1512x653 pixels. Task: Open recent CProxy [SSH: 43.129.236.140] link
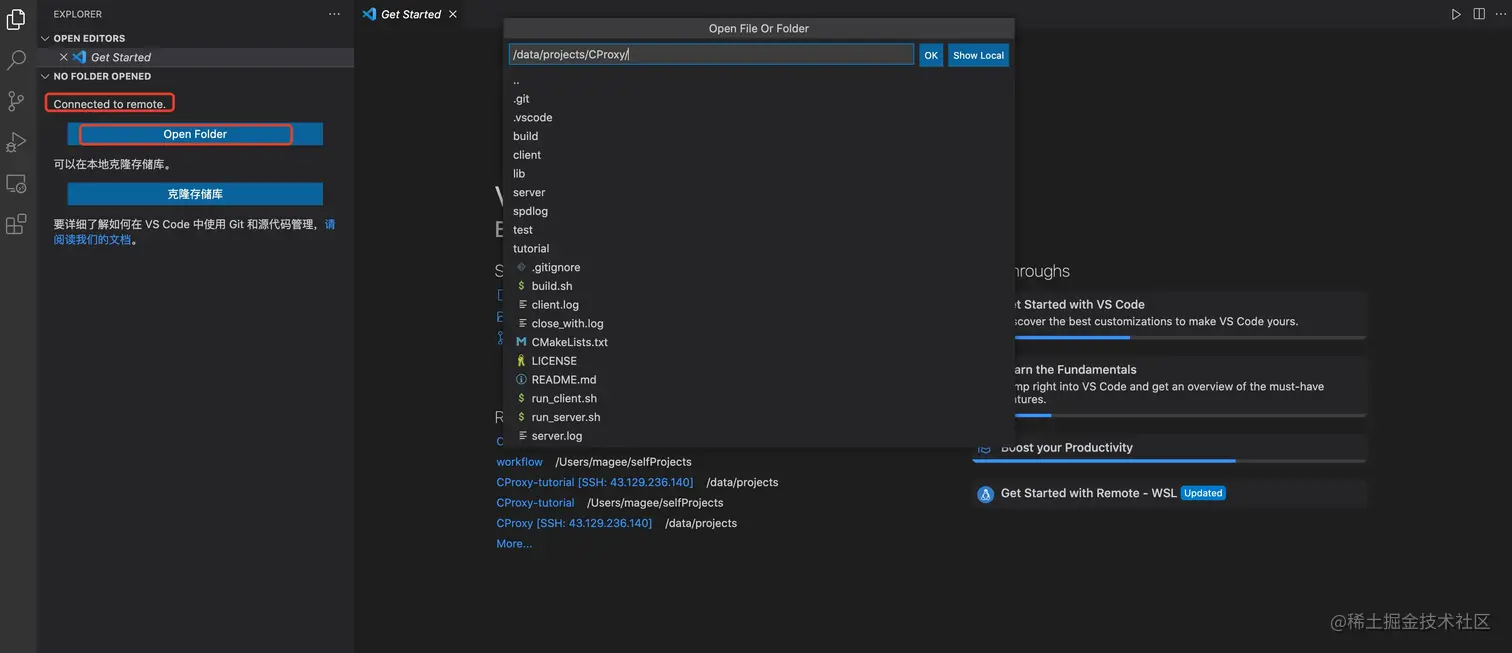point(574,523)
